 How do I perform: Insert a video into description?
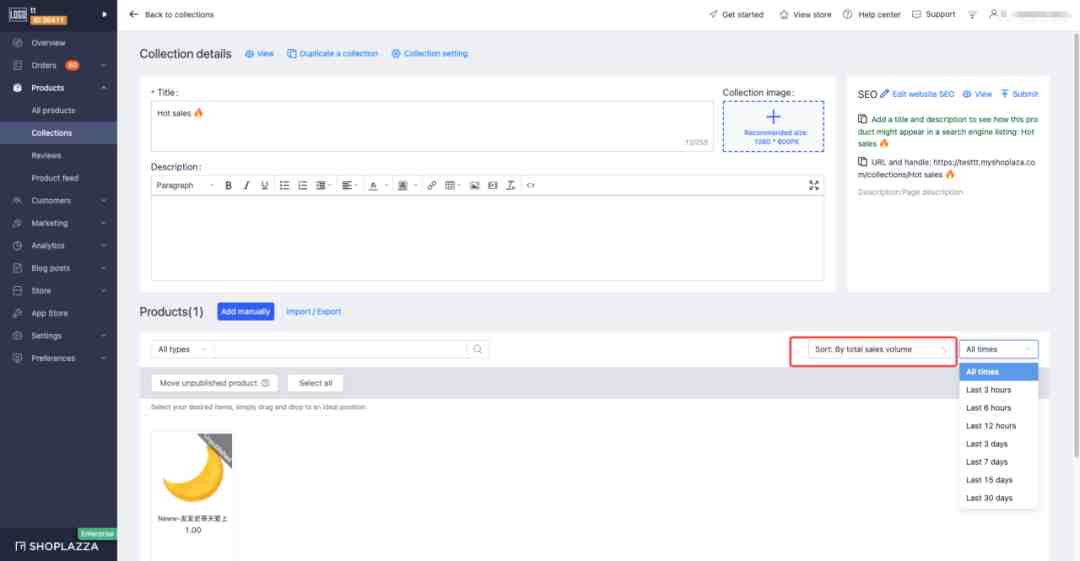(492, 185)
